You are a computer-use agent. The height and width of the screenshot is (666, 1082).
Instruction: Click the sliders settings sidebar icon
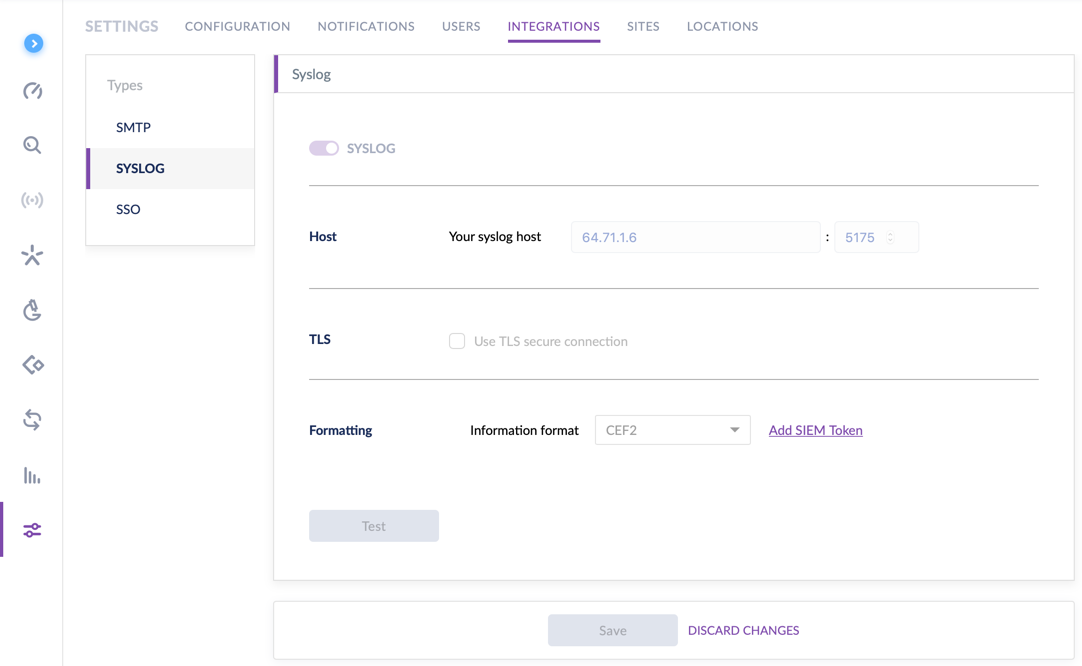click(32, 530)
